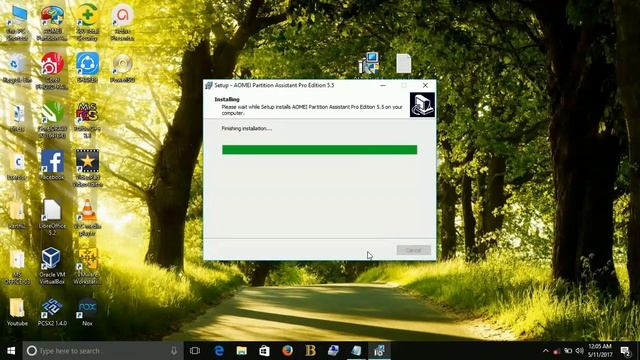The width and height of the screenshot is (640, 360).
Task: Open the Facebook desktop shortcut
Action: pos(52,165)
